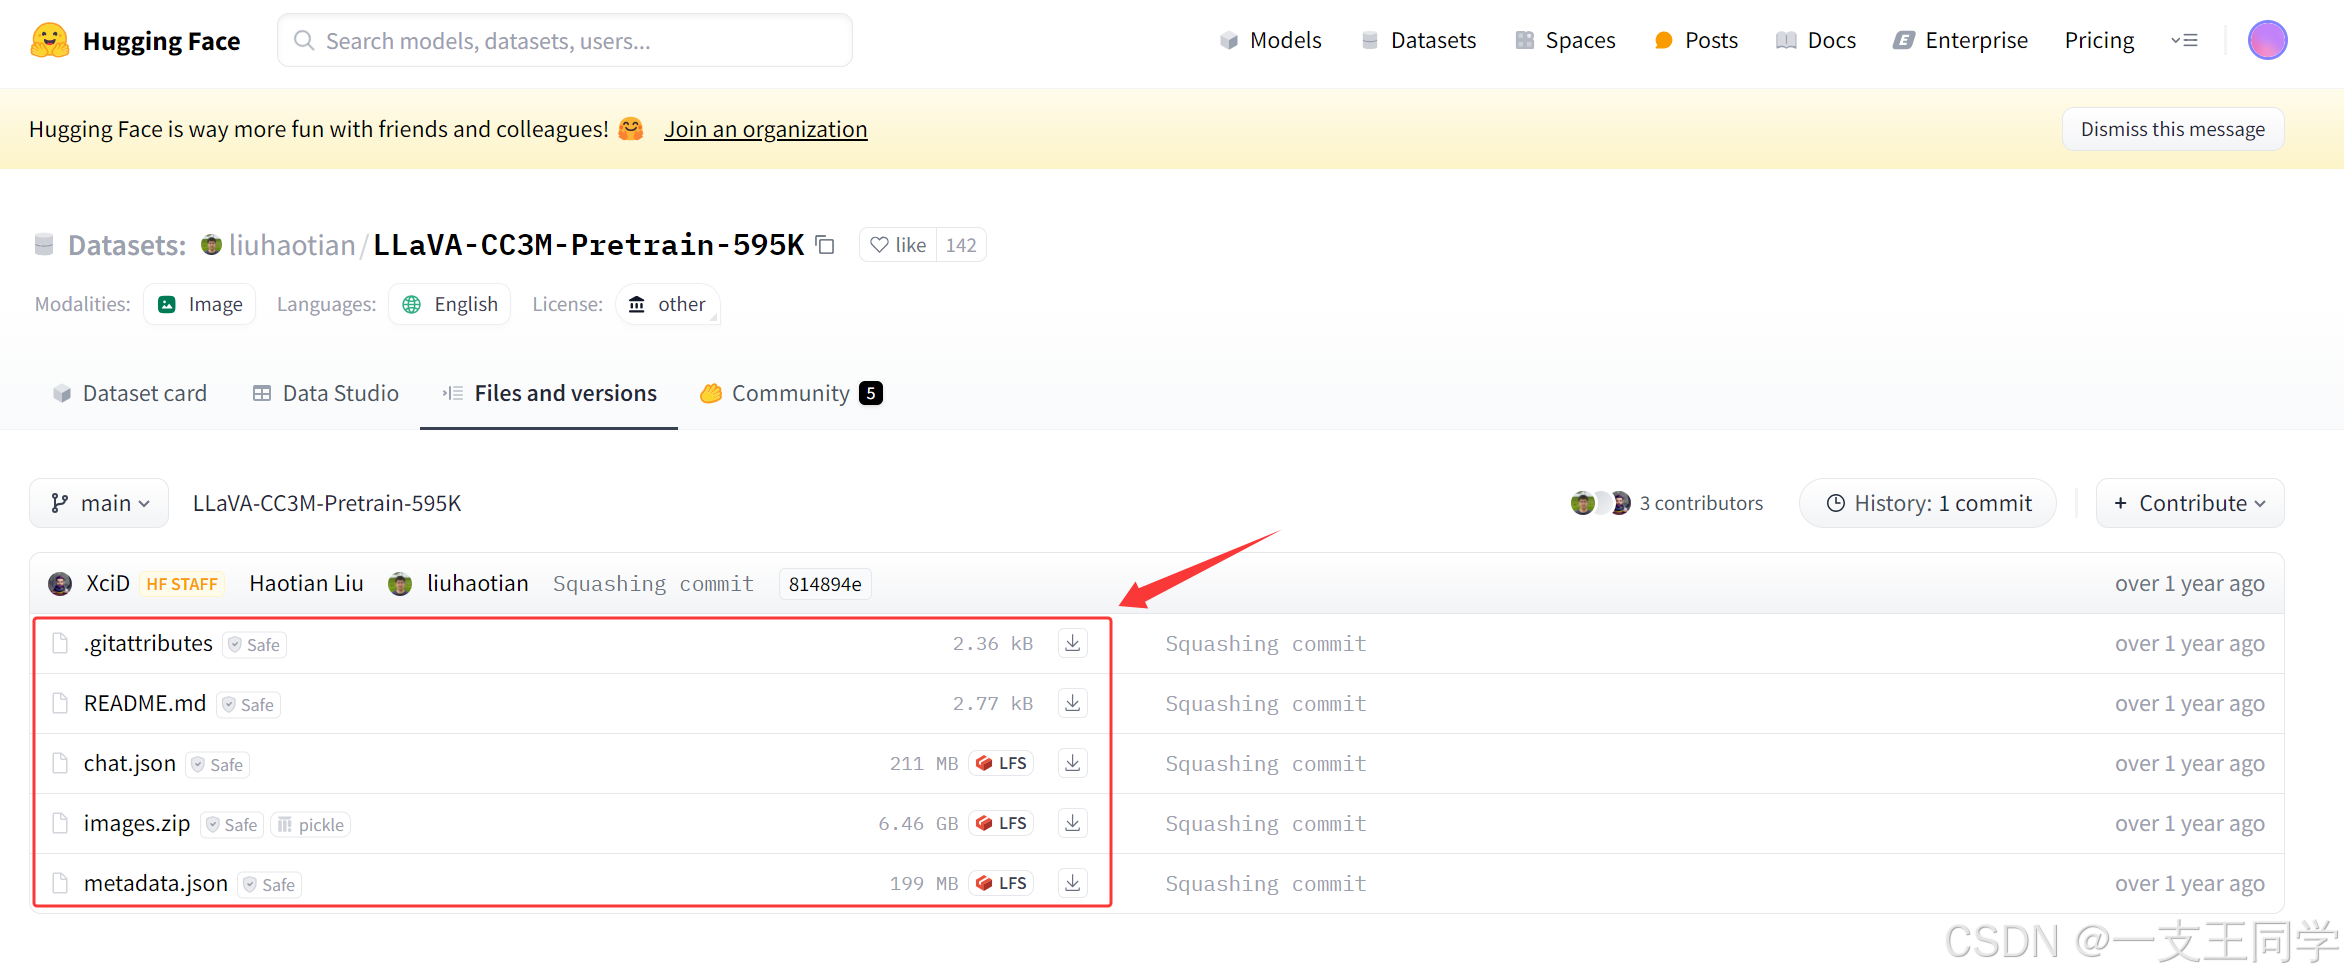Click the pickle badge on images.zip

[x=311, y=825]
